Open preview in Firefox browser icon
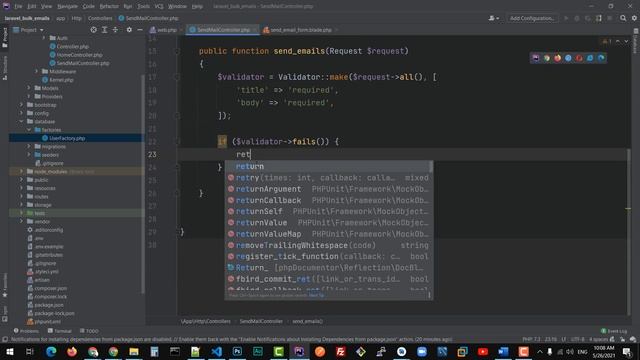The width and height of the screenshot is (640, 360). pos(557,58)
